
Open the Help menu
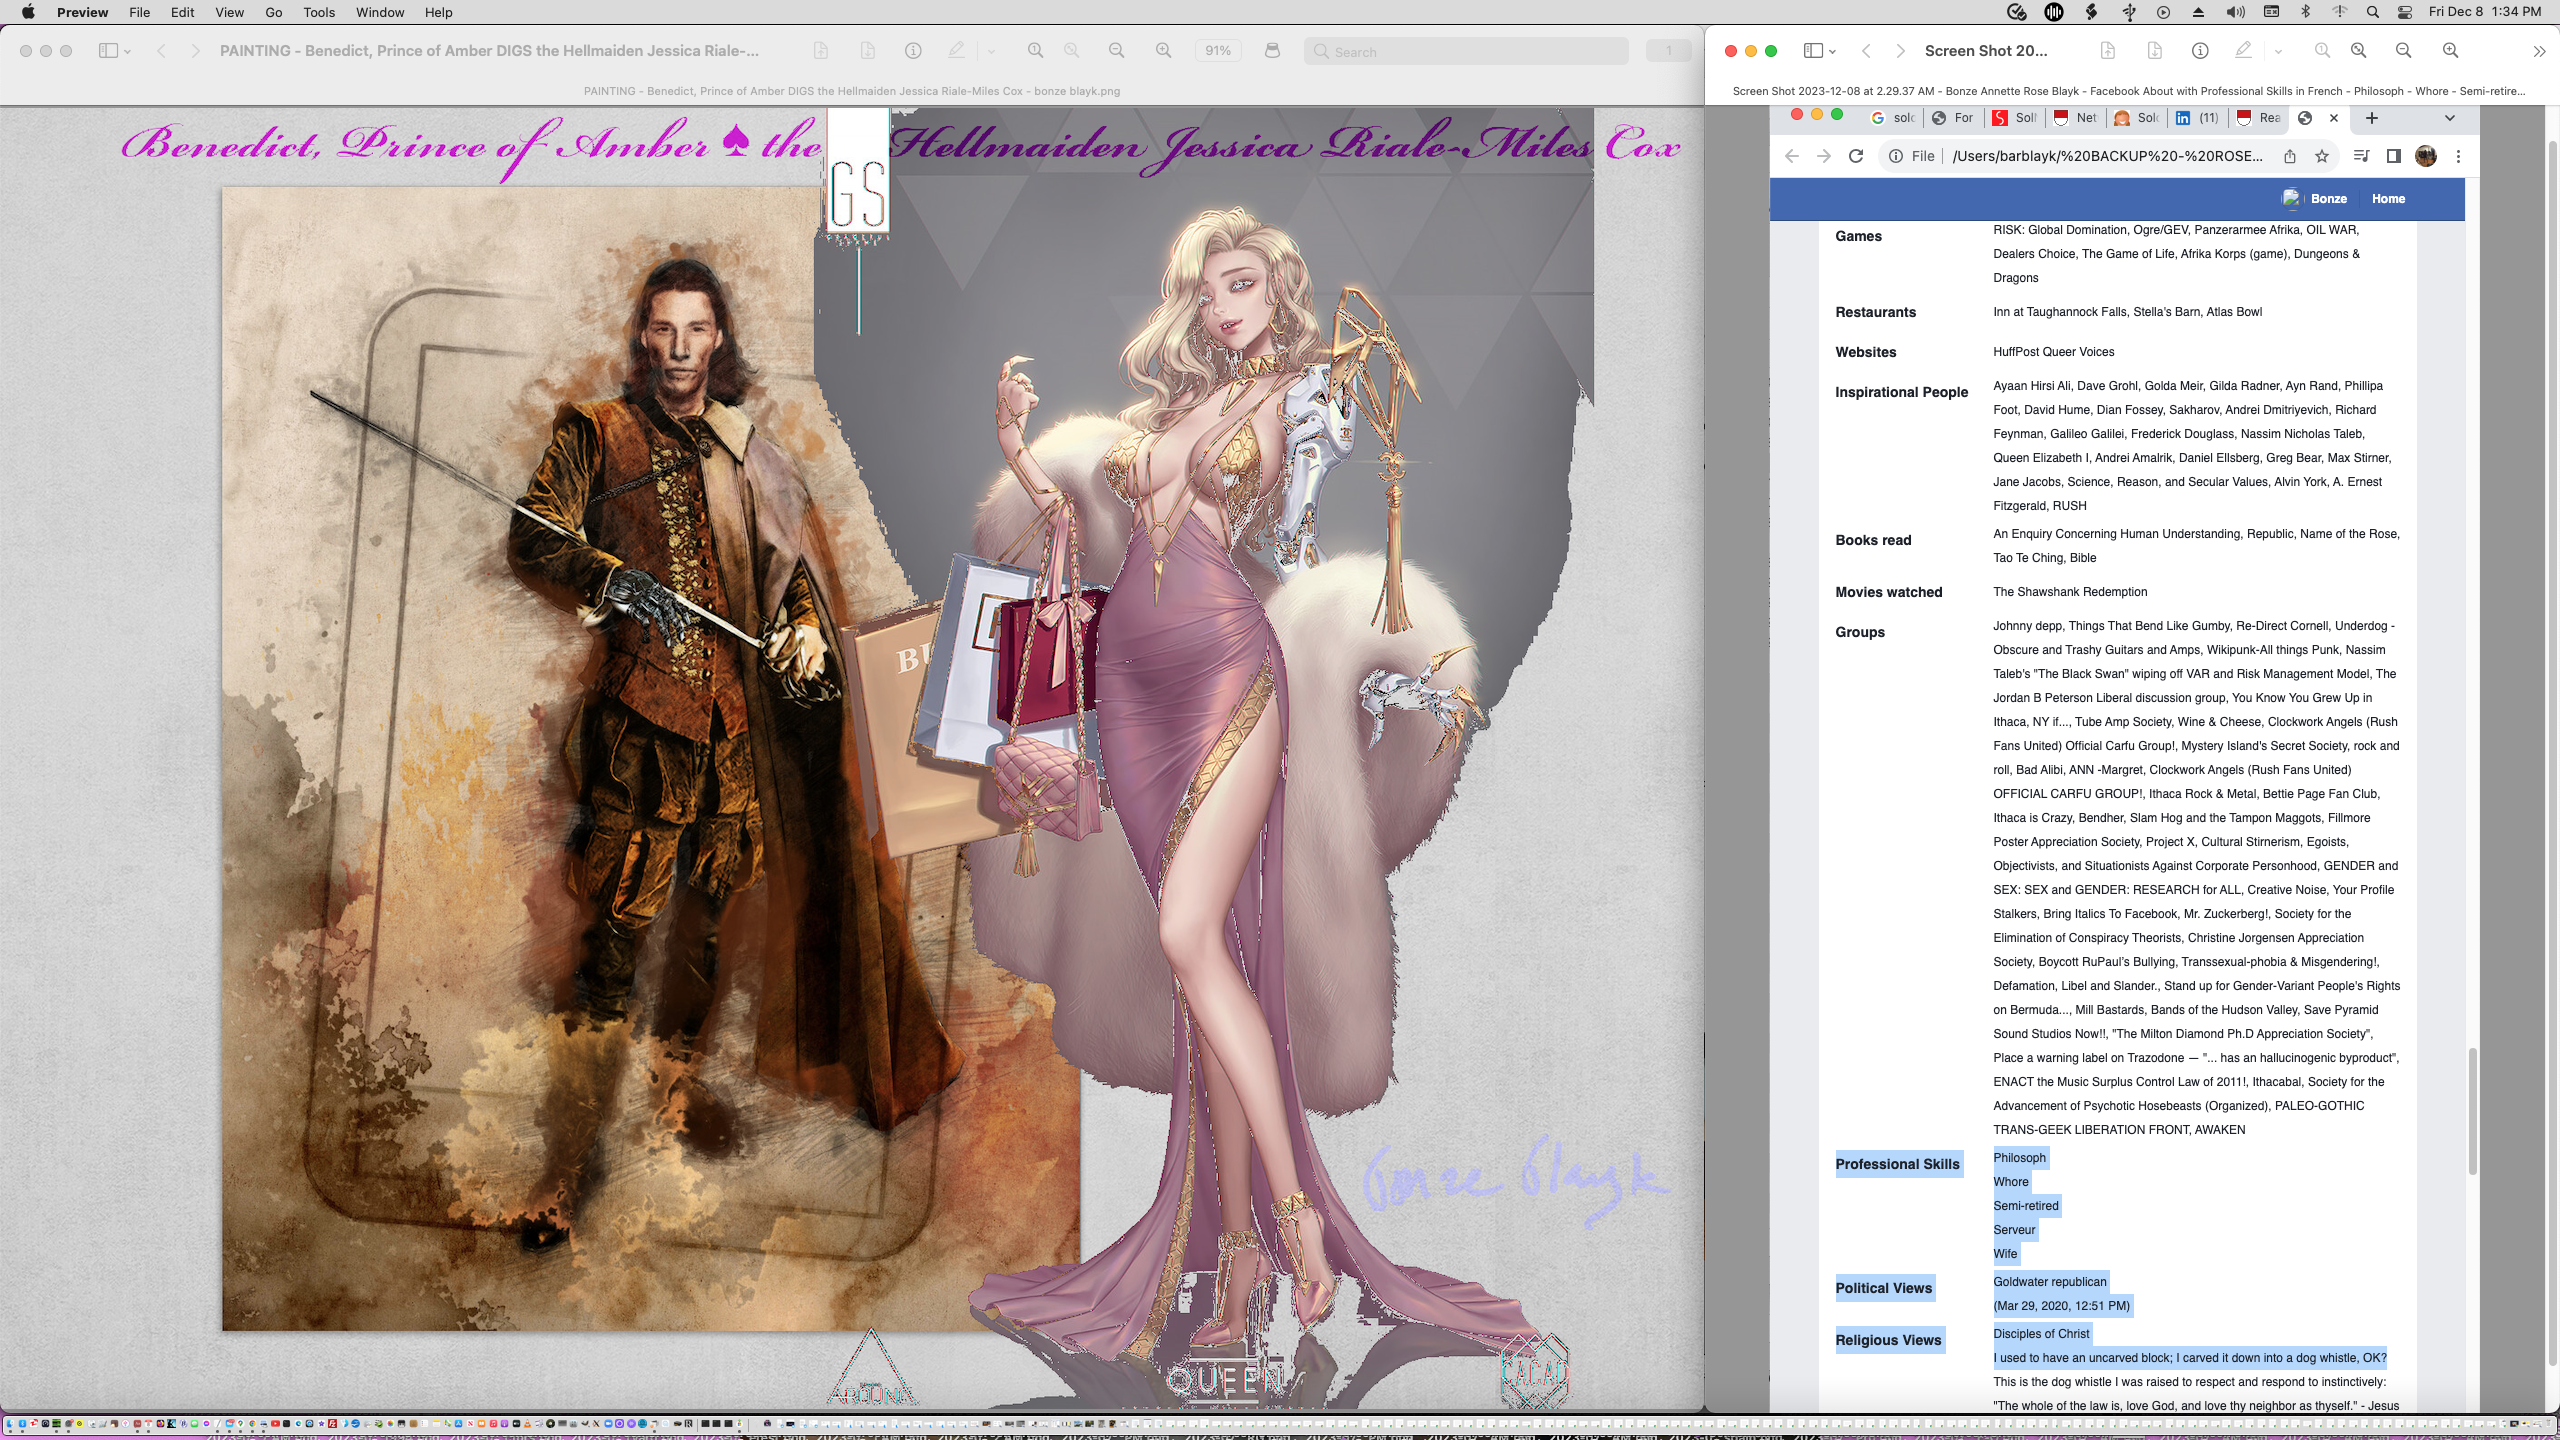click(x=438, y=12)
